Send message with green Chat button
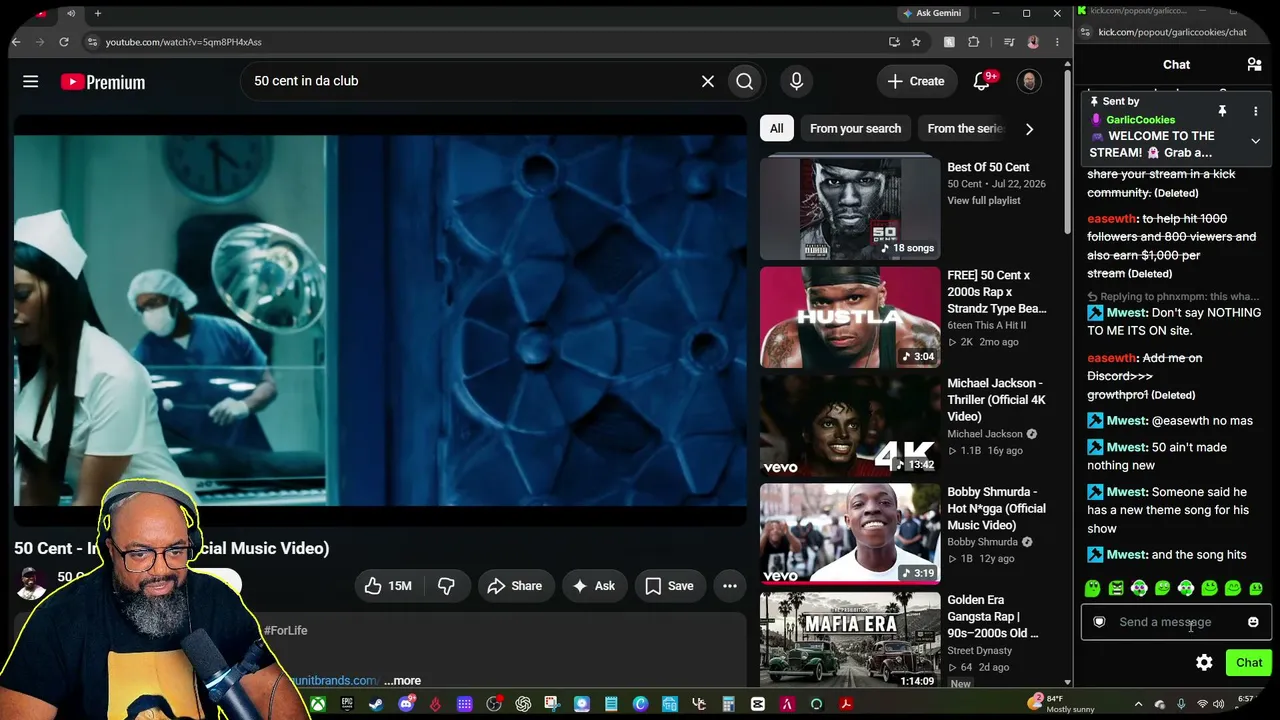 click(x=1249, y=662)
